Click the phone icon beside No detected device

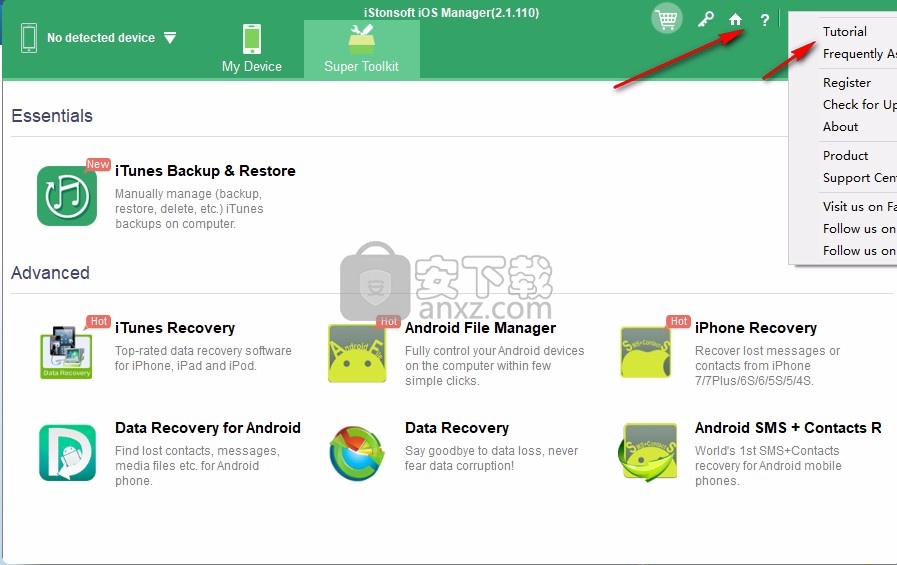coord(29,38)
